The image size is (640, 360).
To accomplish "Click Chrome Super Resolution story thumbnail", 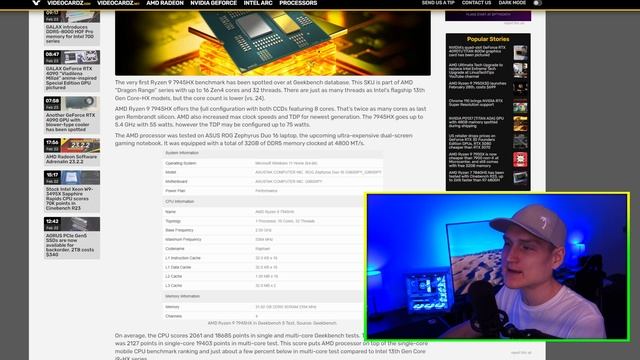I will click(520, 106).
